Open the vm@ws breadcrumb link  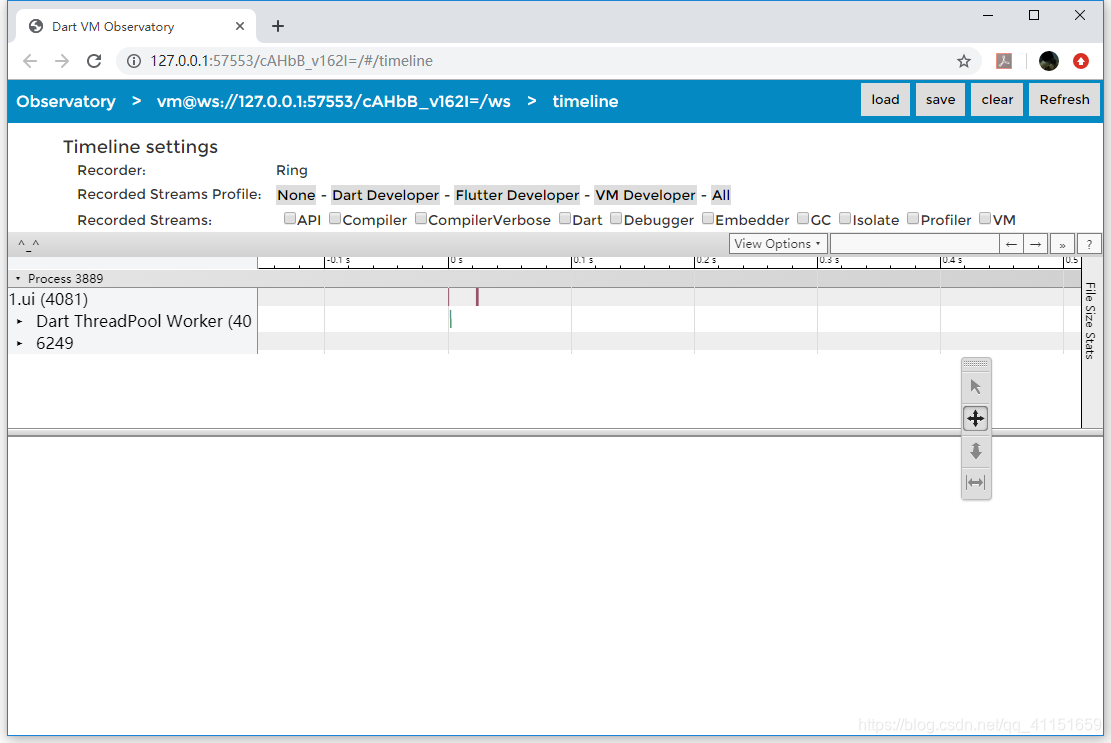tap(333, 101)
